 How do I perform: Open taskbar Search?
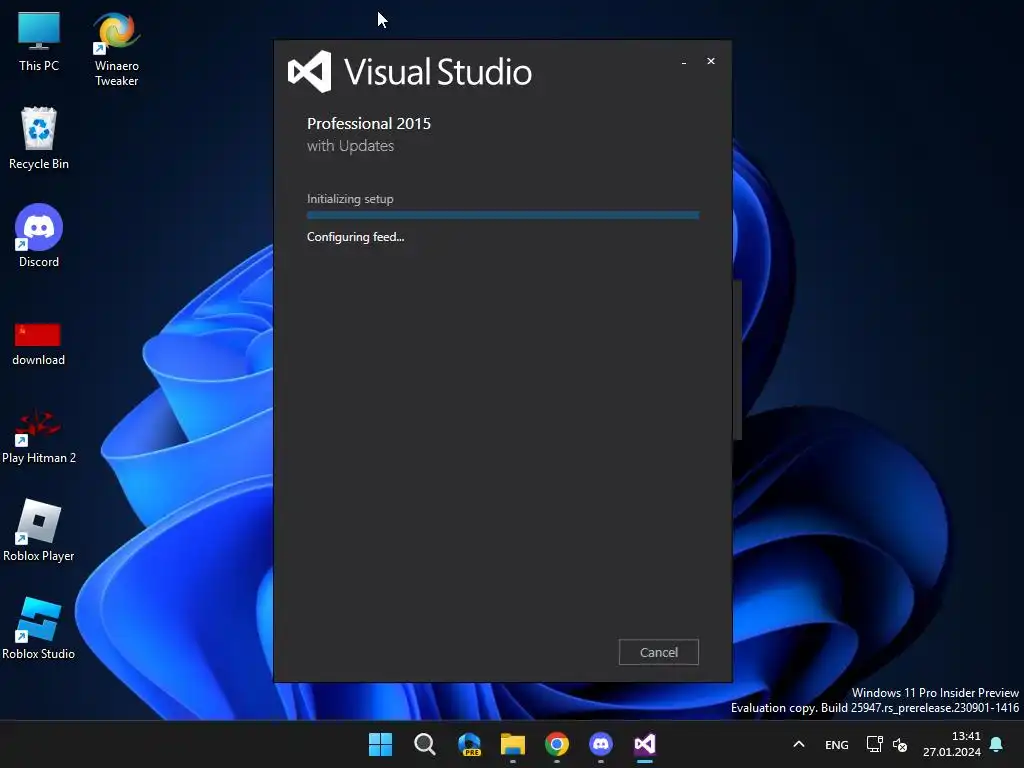tap(424, 744)
